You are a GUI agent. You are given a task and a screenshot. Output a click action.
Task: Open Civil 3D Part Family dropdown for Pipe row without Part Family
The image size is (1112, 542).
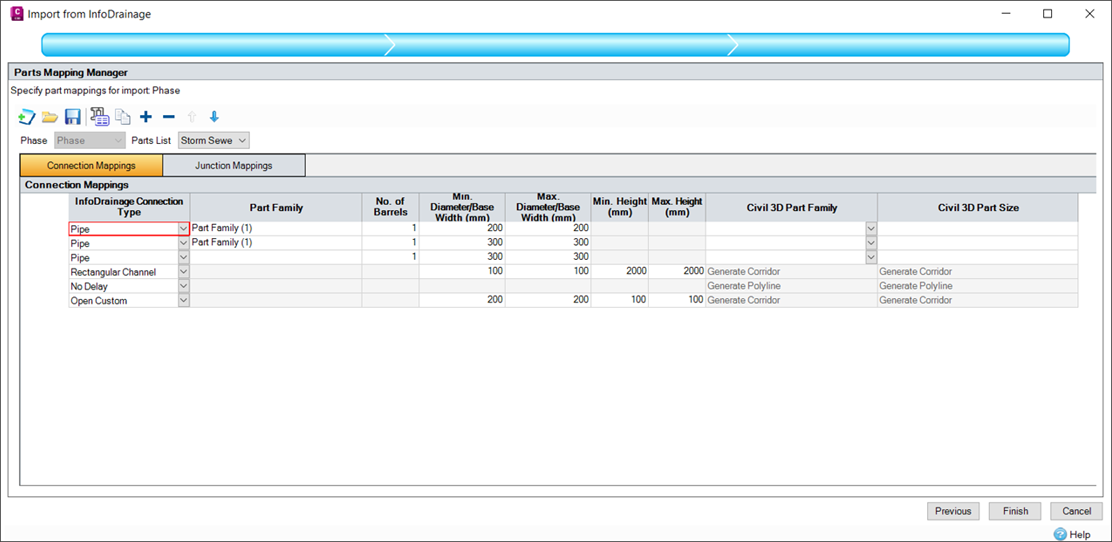(x=871, y=258)
